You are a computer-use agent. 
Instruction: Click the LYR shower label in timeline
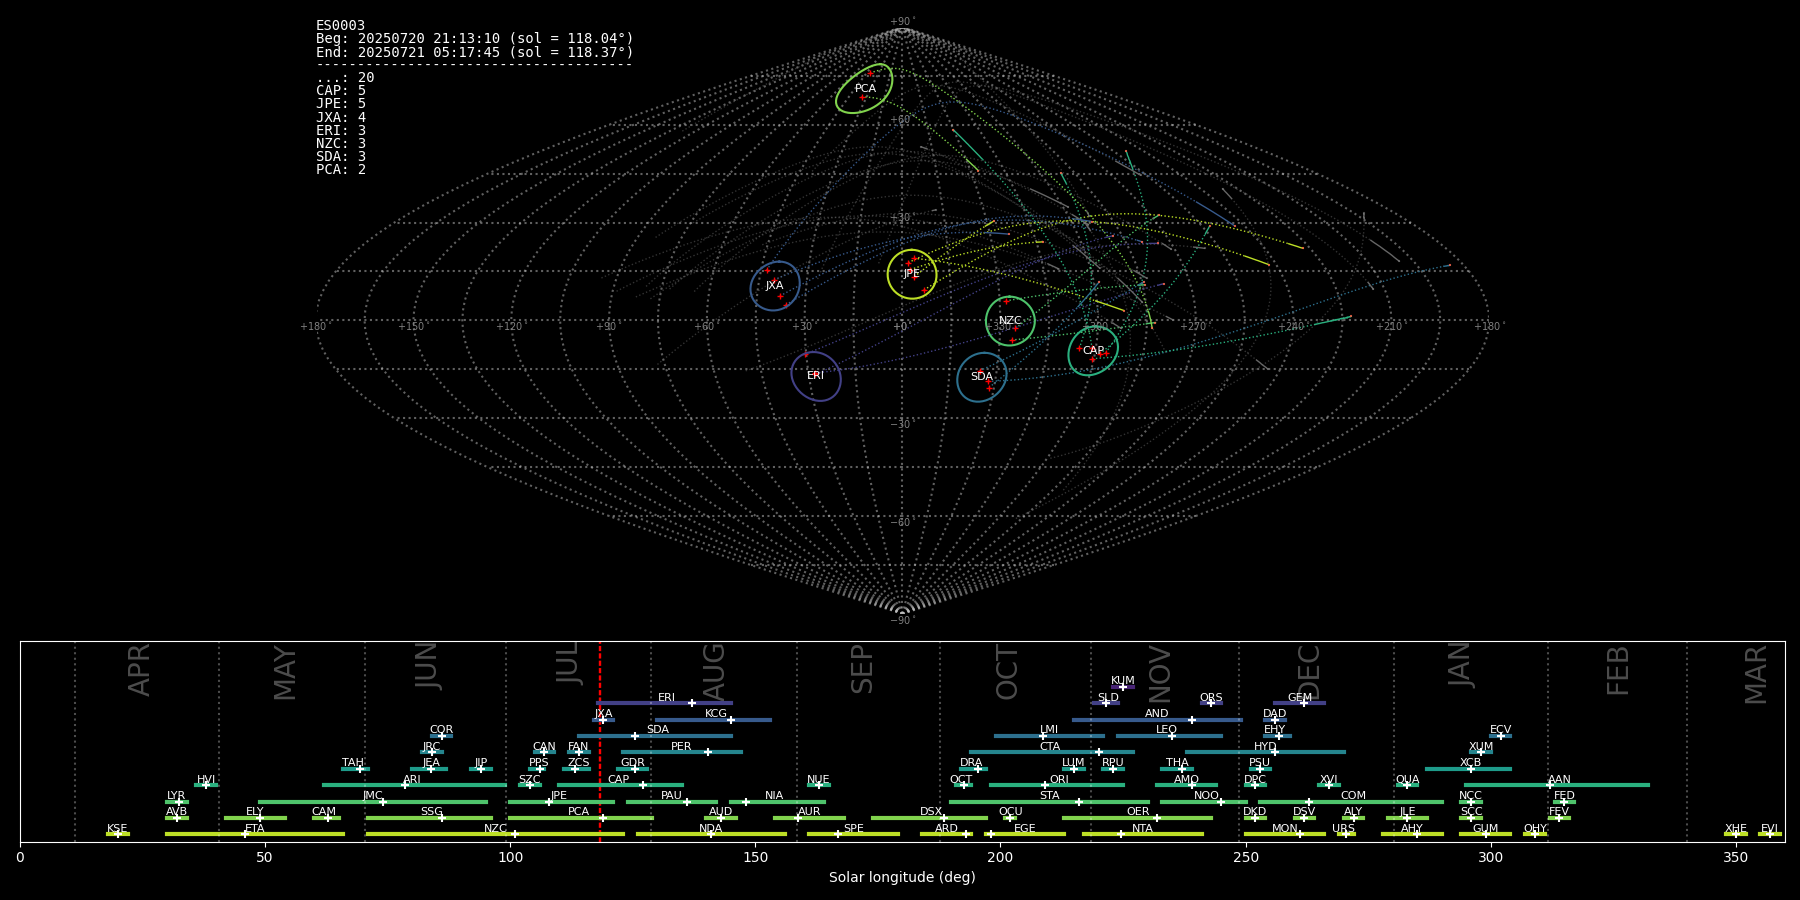point(176,796)
